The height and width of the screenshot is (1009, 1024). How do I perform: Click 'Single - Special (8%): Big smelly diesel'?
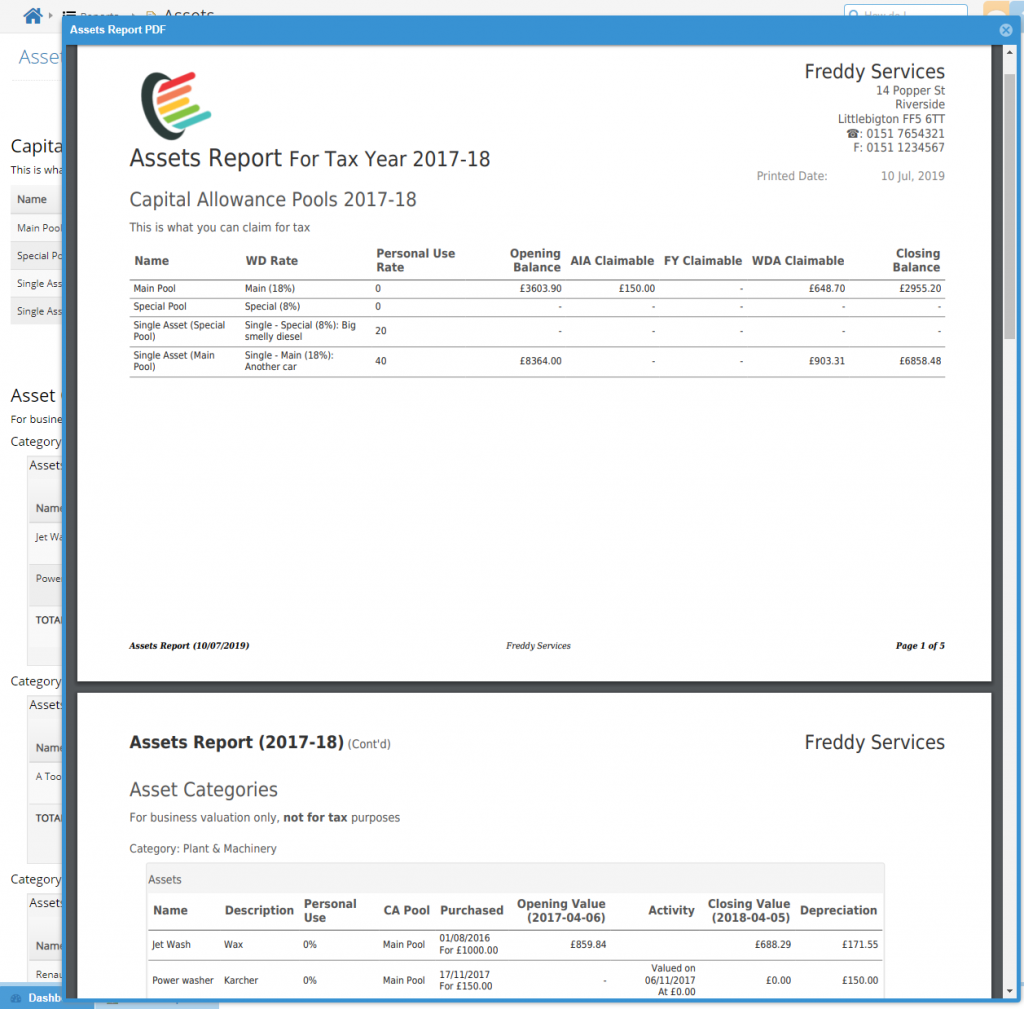300,330
